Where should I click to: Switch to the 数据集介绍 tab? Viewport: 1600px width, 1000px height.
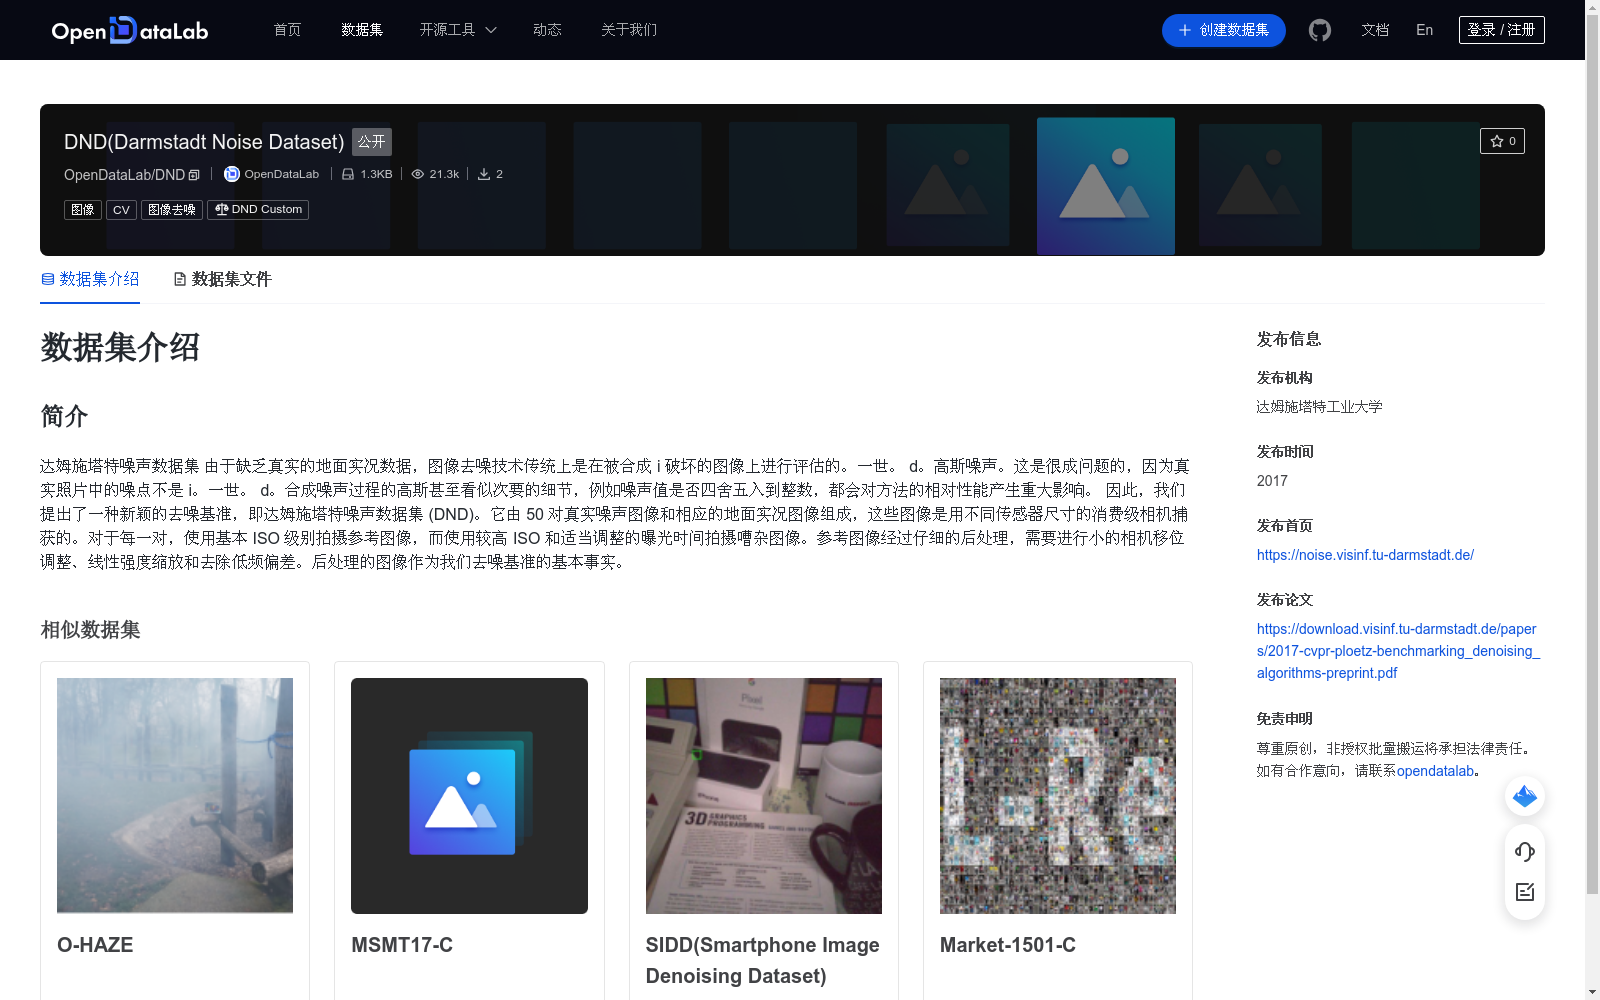[x=90, y=279]
